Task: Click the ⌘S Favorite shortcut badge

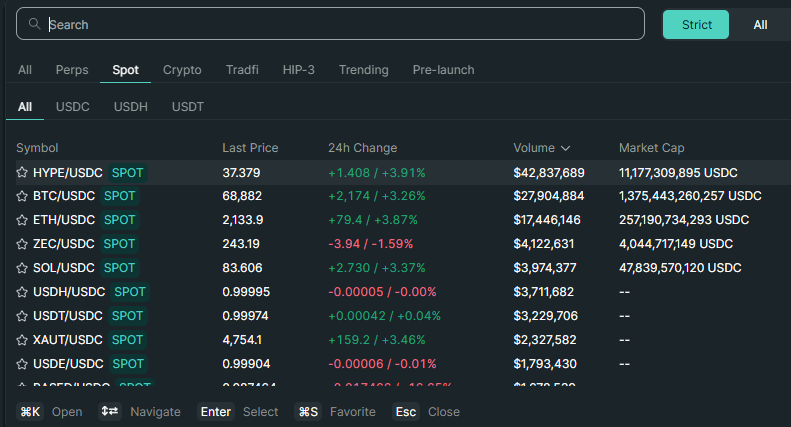Action: (308, 412)
